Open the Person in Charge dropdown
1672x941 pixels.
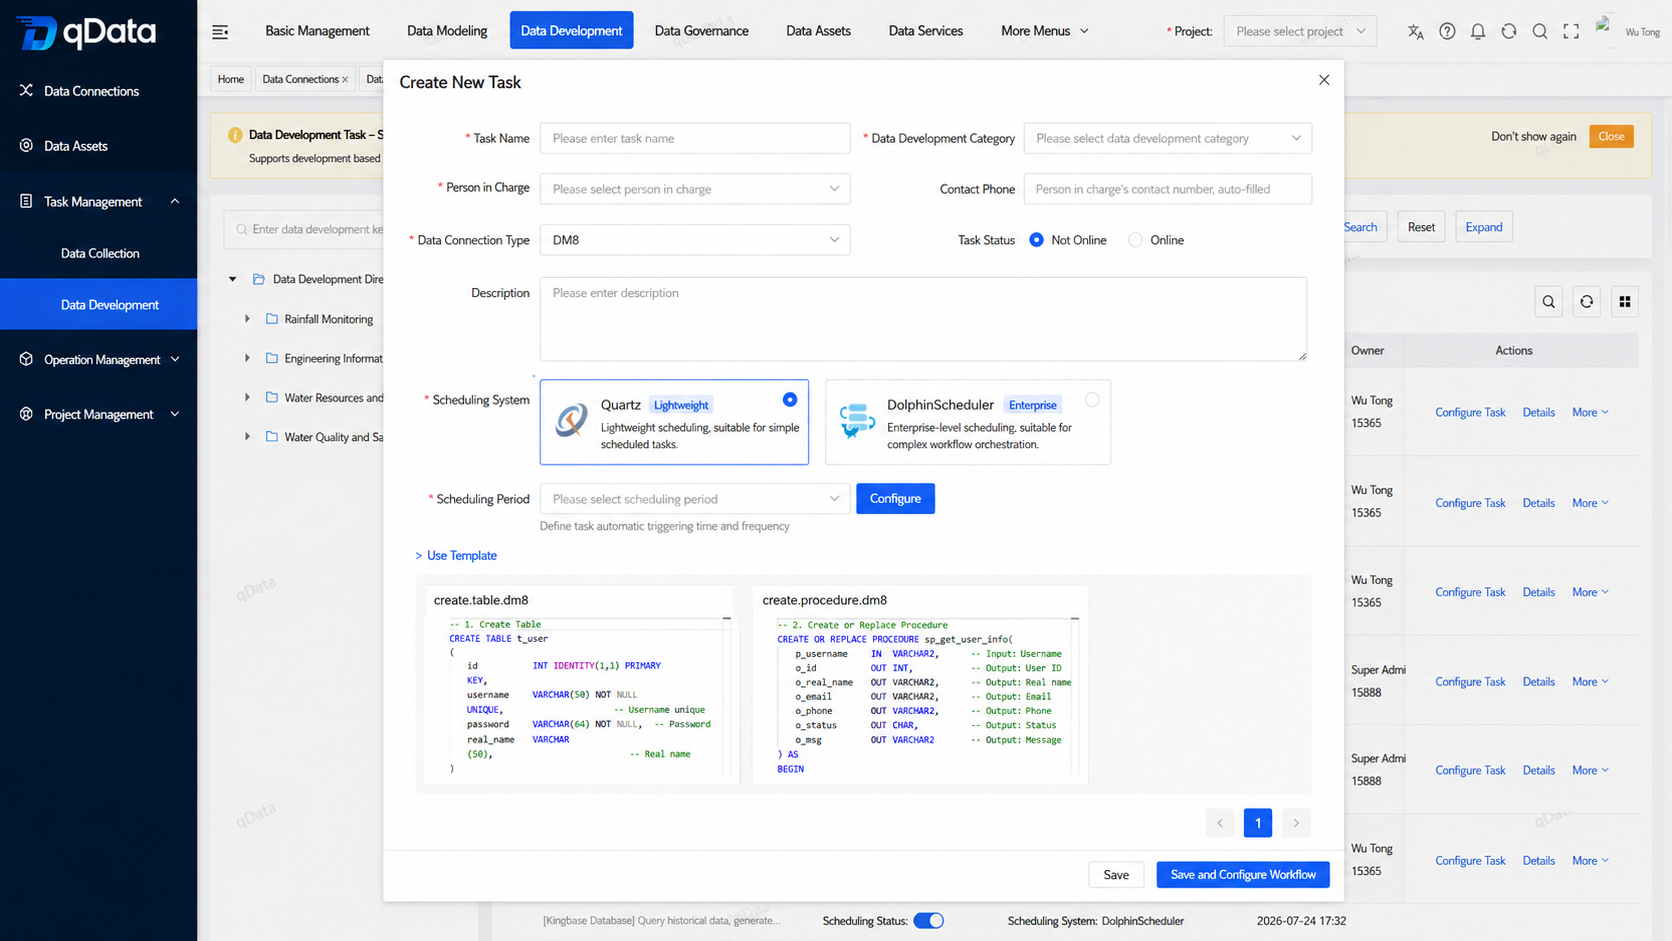(695, 189)
